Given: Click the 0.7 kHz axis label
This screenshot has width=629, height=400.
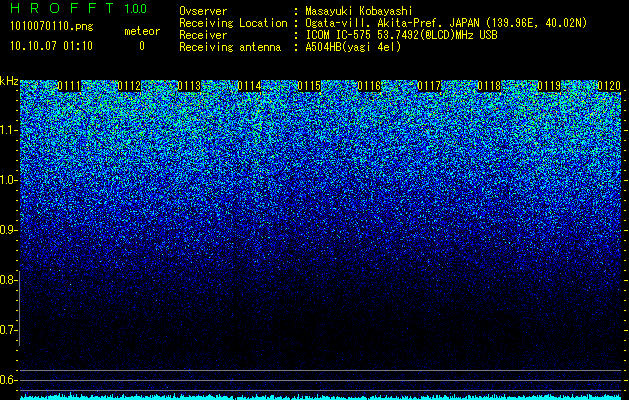Looking at the screenshot, I should [8, 330].
